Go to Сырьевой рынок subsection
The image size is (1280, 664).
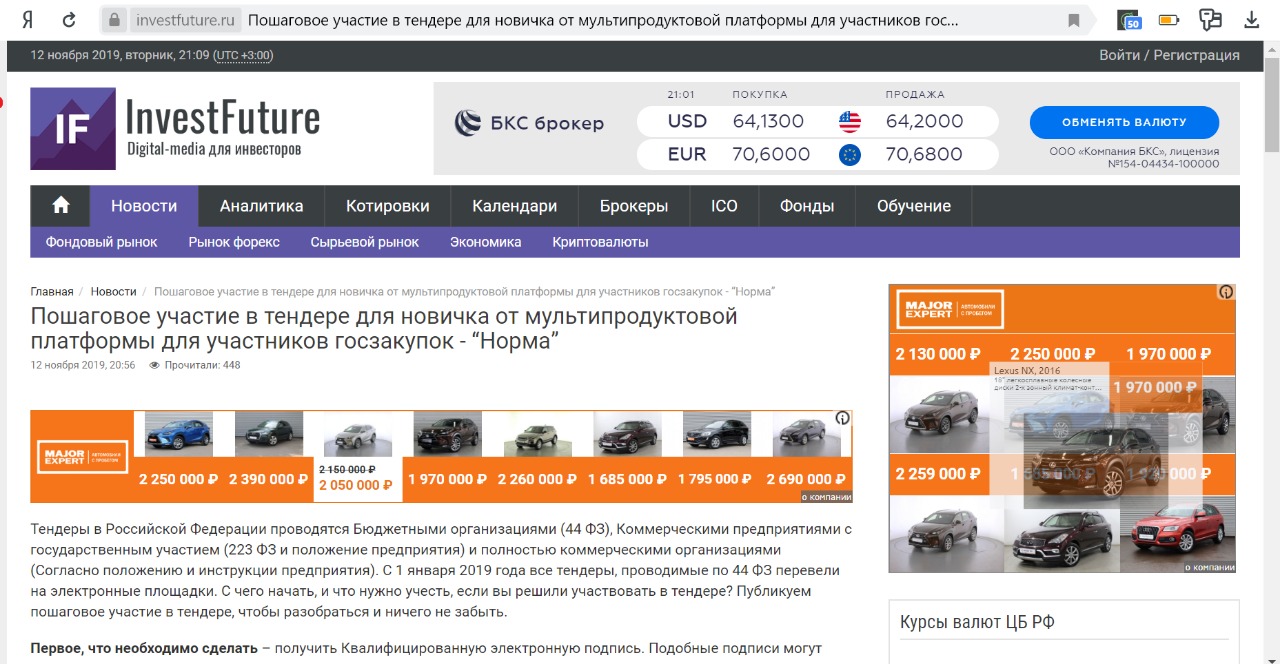click(365, 242)
